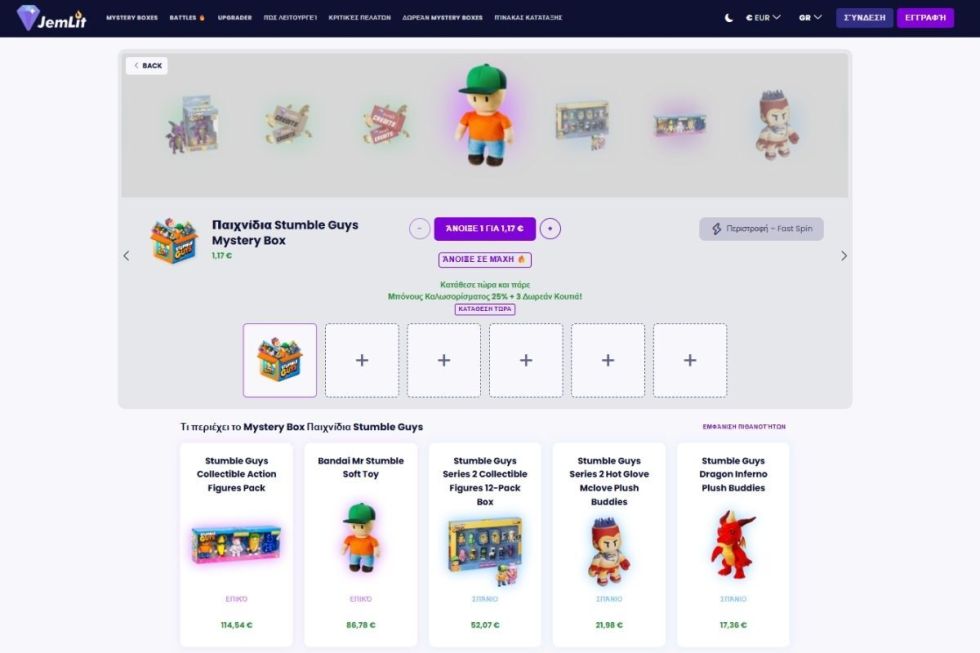Click ΑΝΟΙΞΕ ΣΕ ΜΑΧΗ battle button
980x653 pixels.
tap(485, 259)
